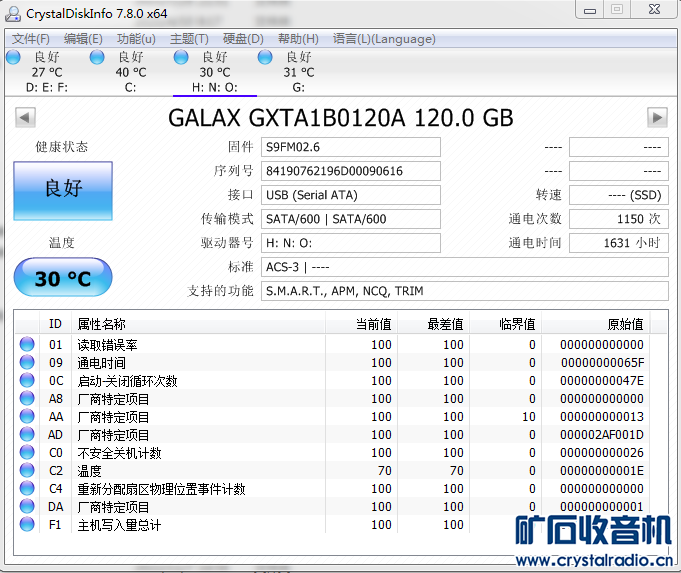Screen dimensions: 681x573
Task: Open the 功能(u) menu
Action: pyautogui.click(x=136, y=39)
